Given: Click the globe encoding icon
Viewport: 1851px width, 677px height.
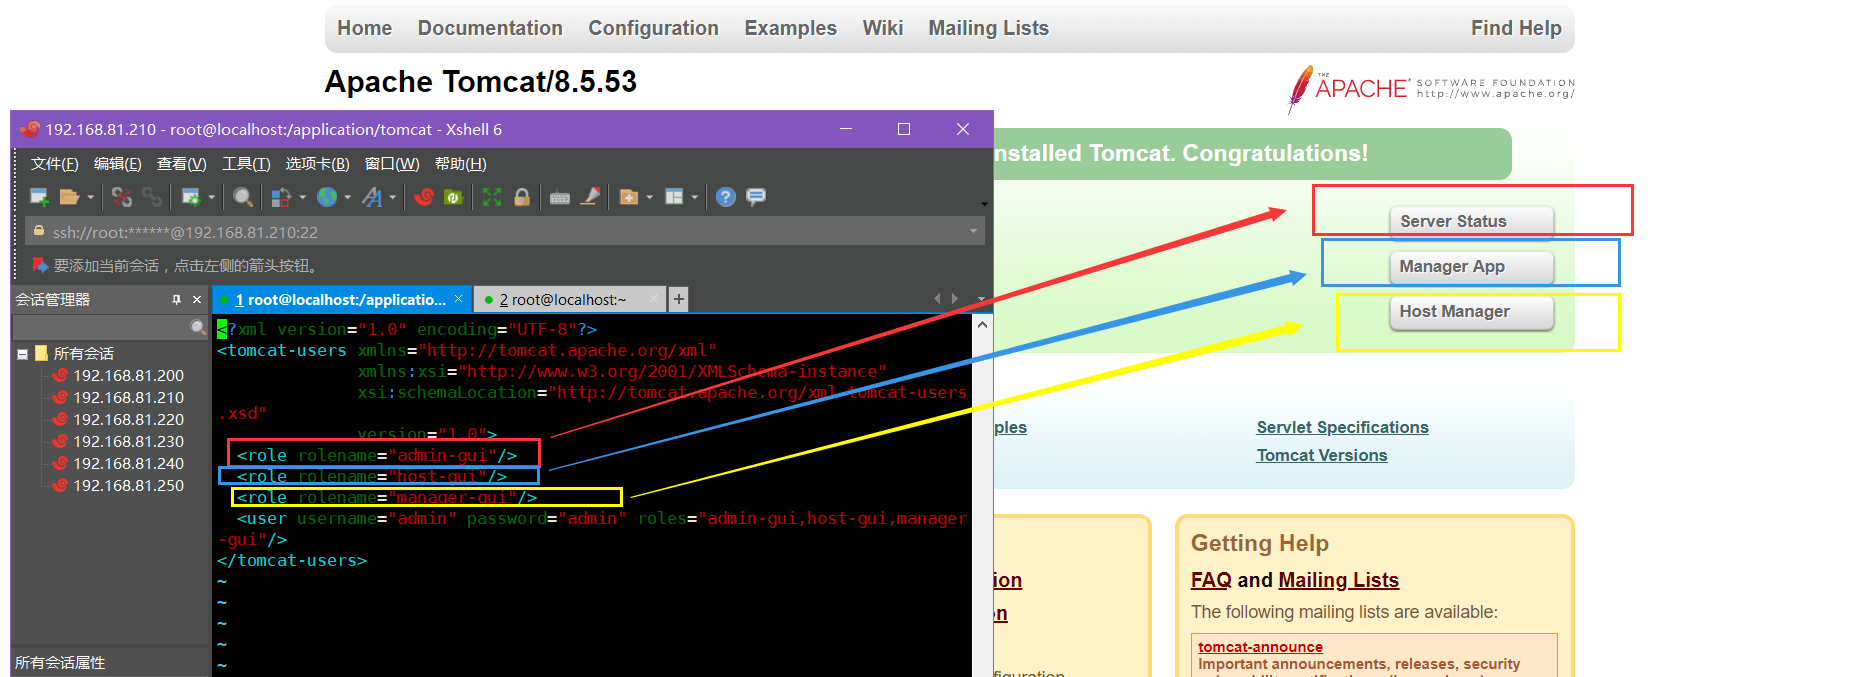Looking at the screenshot, I should pyautogui.click(x=327, y=197).
